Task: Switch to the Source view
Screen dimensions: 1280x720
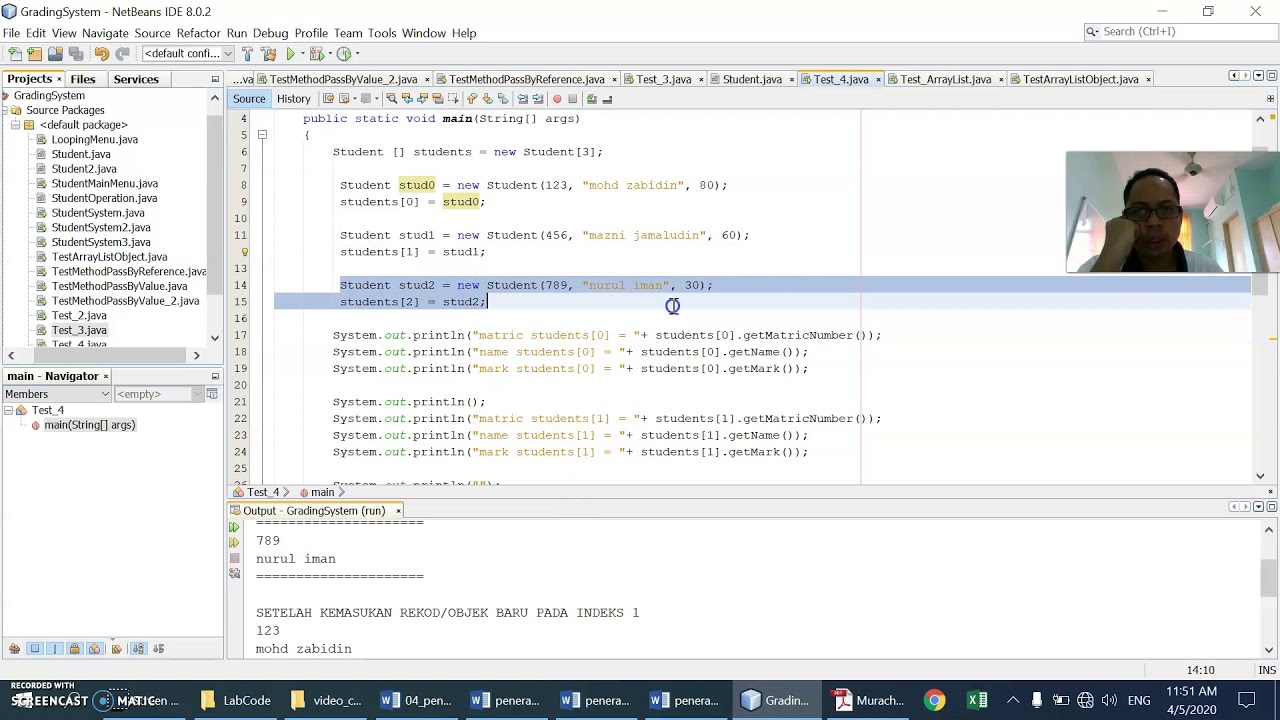Action: [x=249, y=99]
